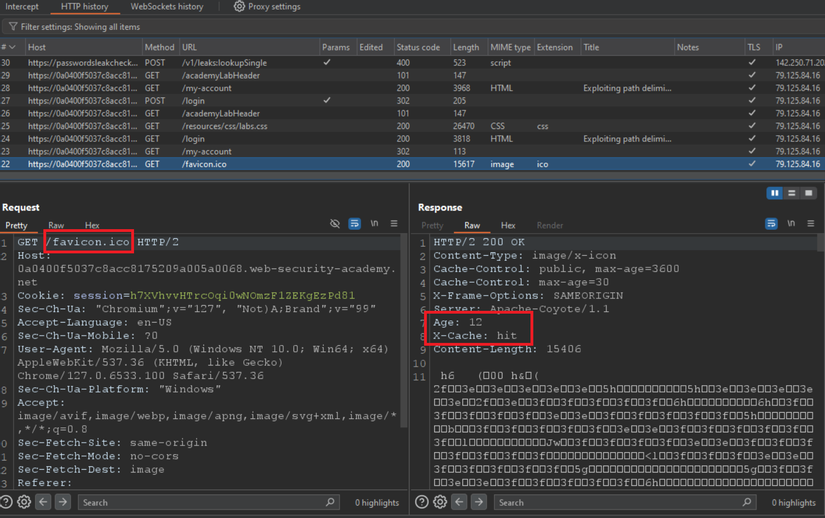Go to next Response search match
This screenshot has width=825, height=518.
pos(479,502)
